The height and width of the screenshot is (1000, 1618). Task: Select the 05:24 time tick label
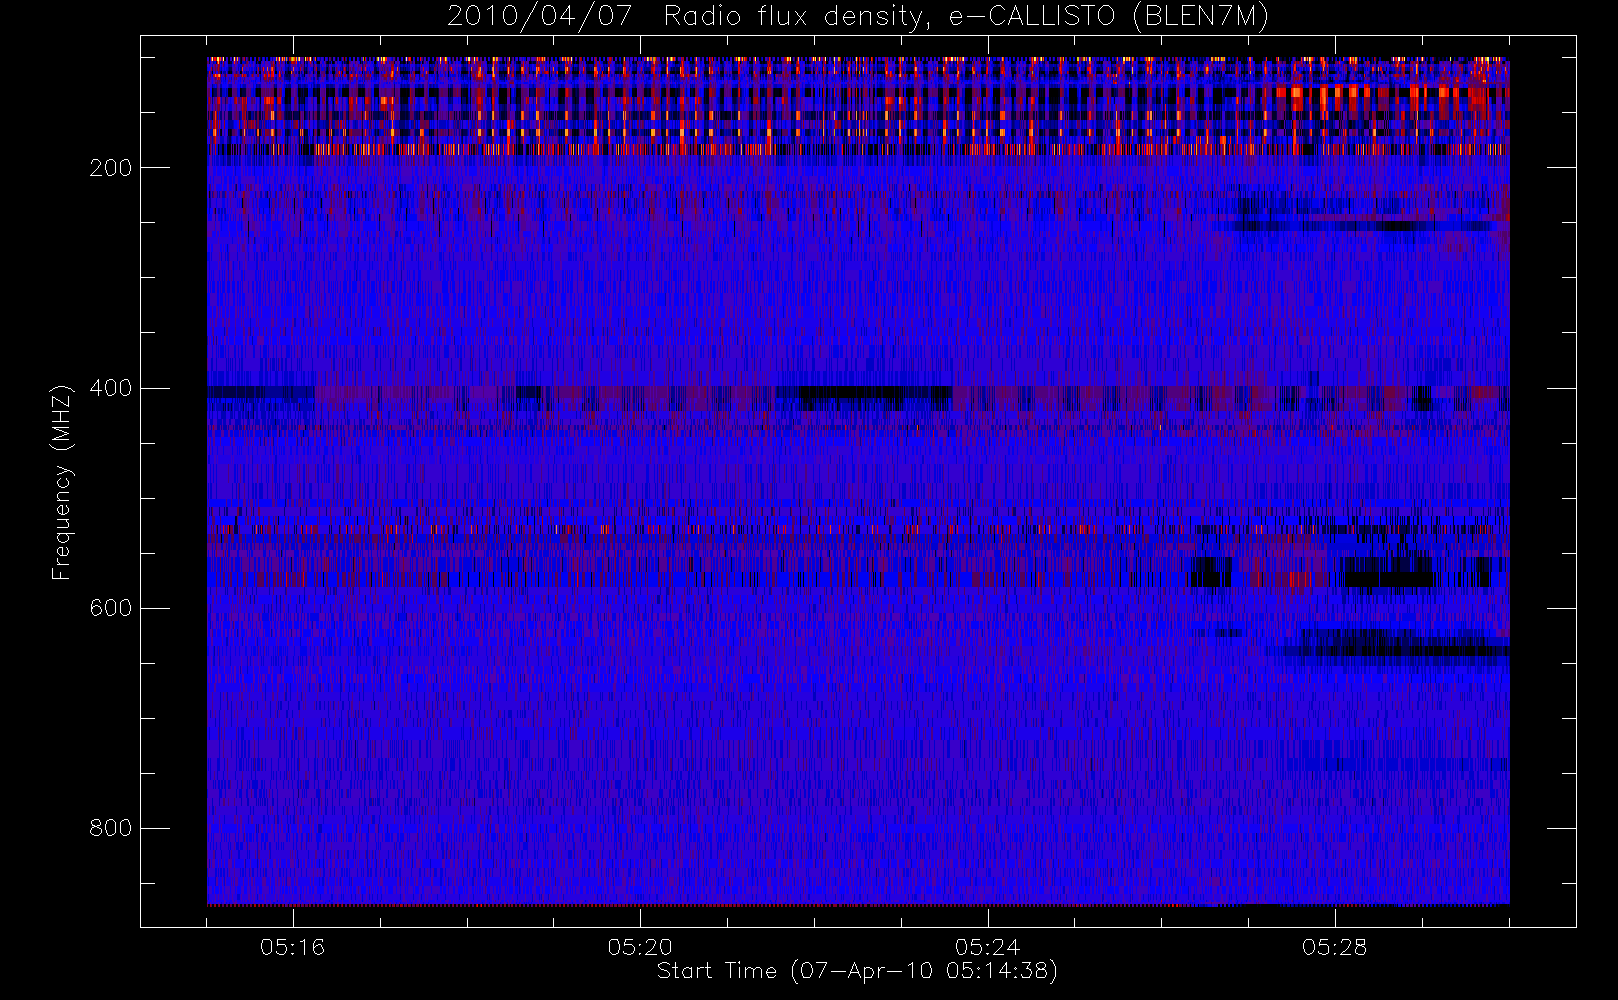(x=987, y=947)
